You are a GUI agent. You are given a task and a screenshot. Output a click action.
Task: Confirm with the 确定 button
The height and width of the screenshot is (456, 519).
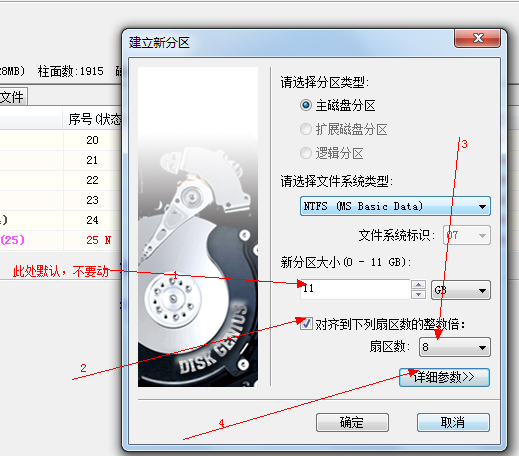click(352, 423)
